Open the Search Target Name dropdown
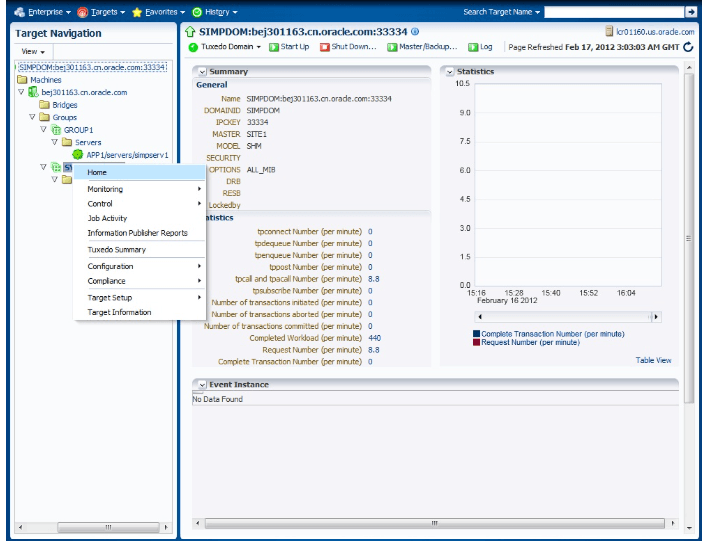Image resolution: width=702 pixels, height=541 pixels. [x=501, y=12]
